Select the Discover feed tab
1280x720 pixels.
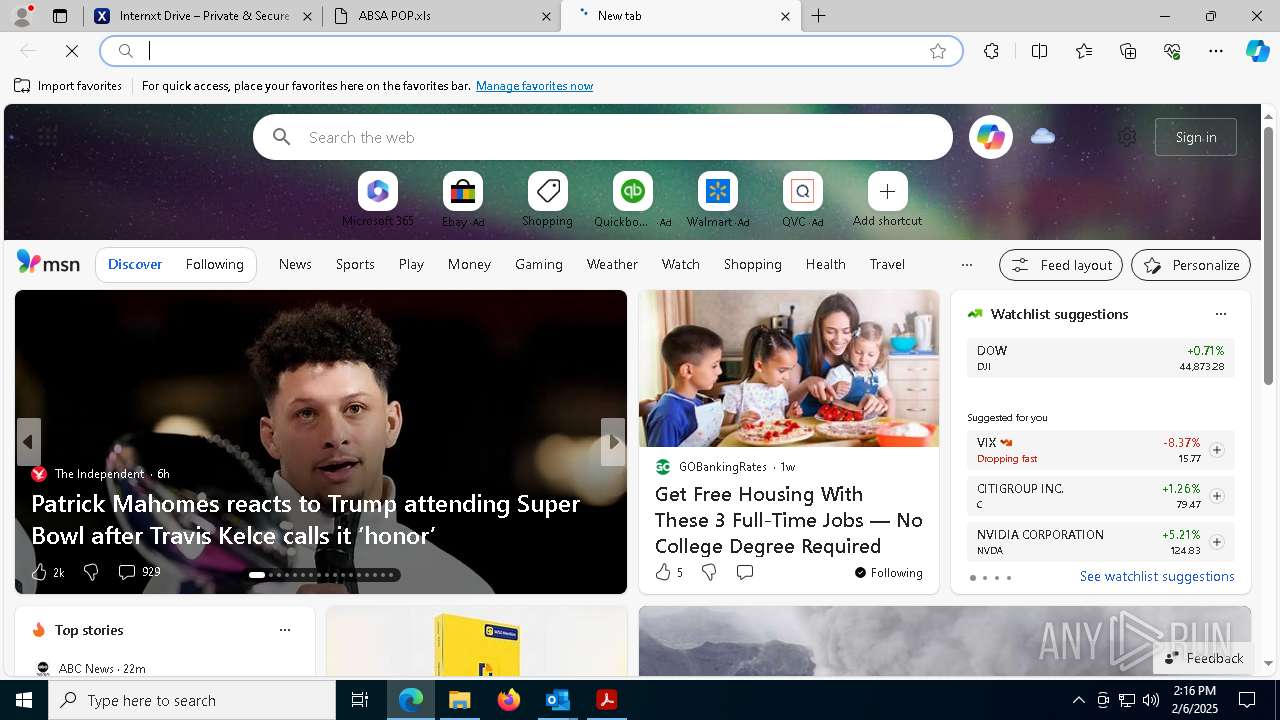pyautogui.click(x=135, y=264)
